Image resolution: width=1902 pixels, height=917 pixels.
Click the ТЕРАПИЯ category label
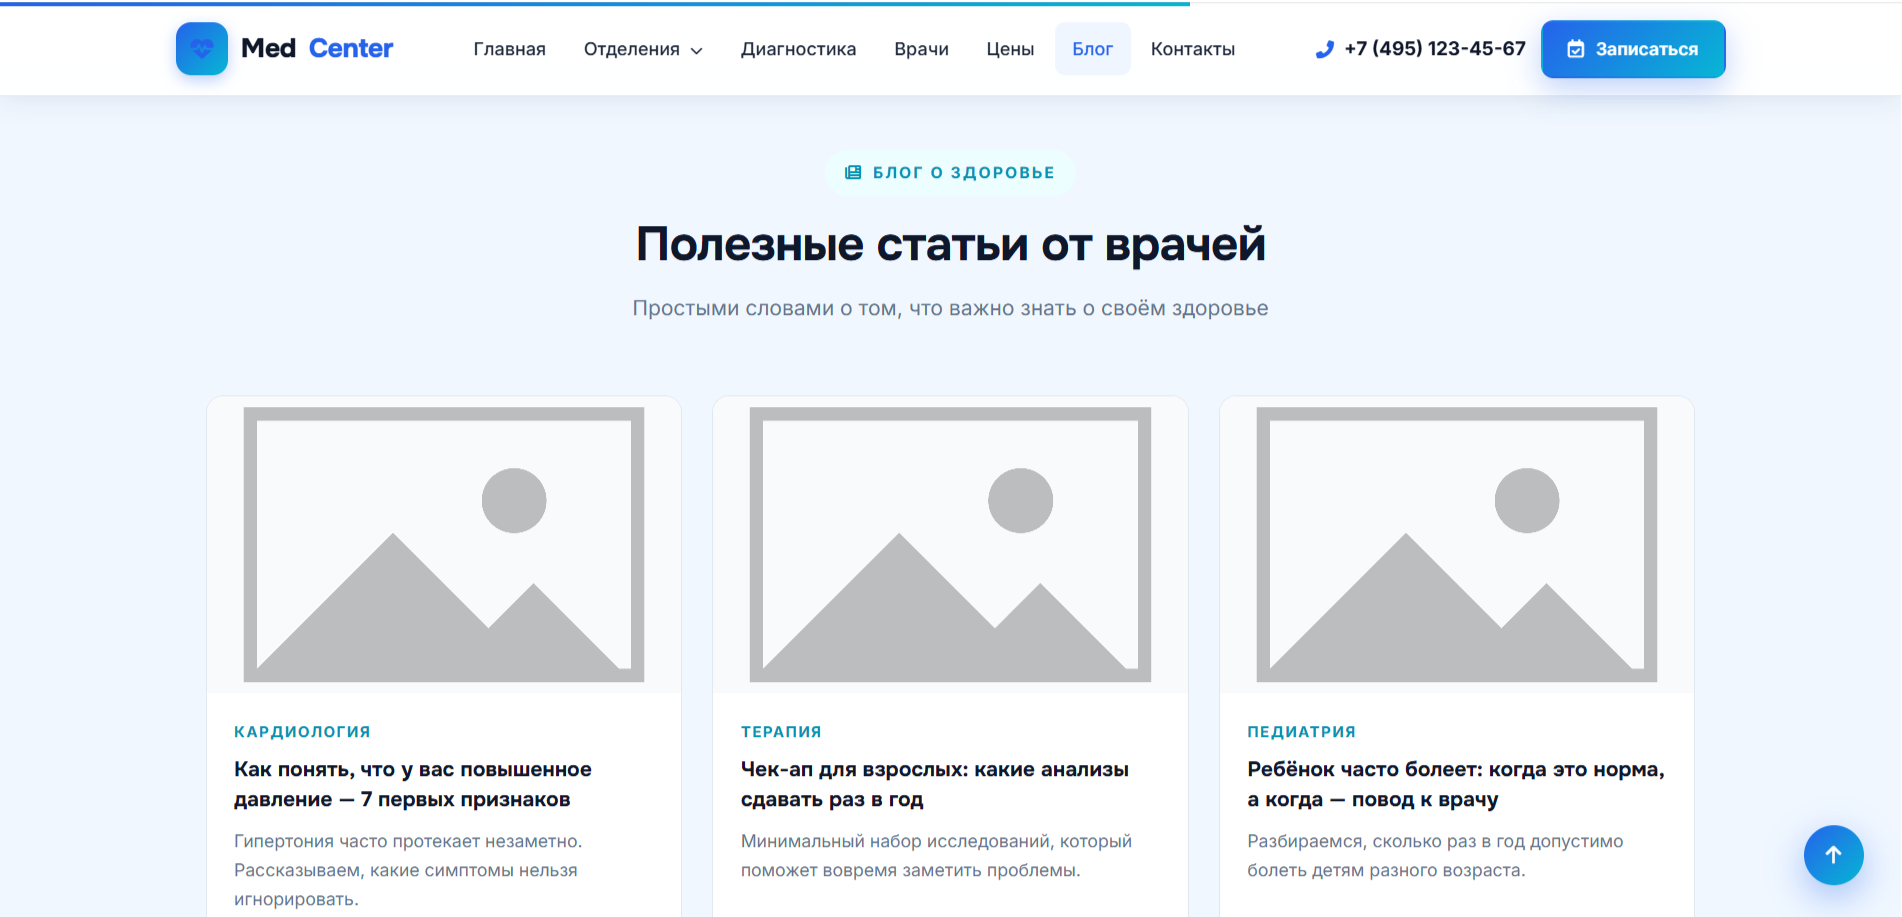[x=781, y=732]
